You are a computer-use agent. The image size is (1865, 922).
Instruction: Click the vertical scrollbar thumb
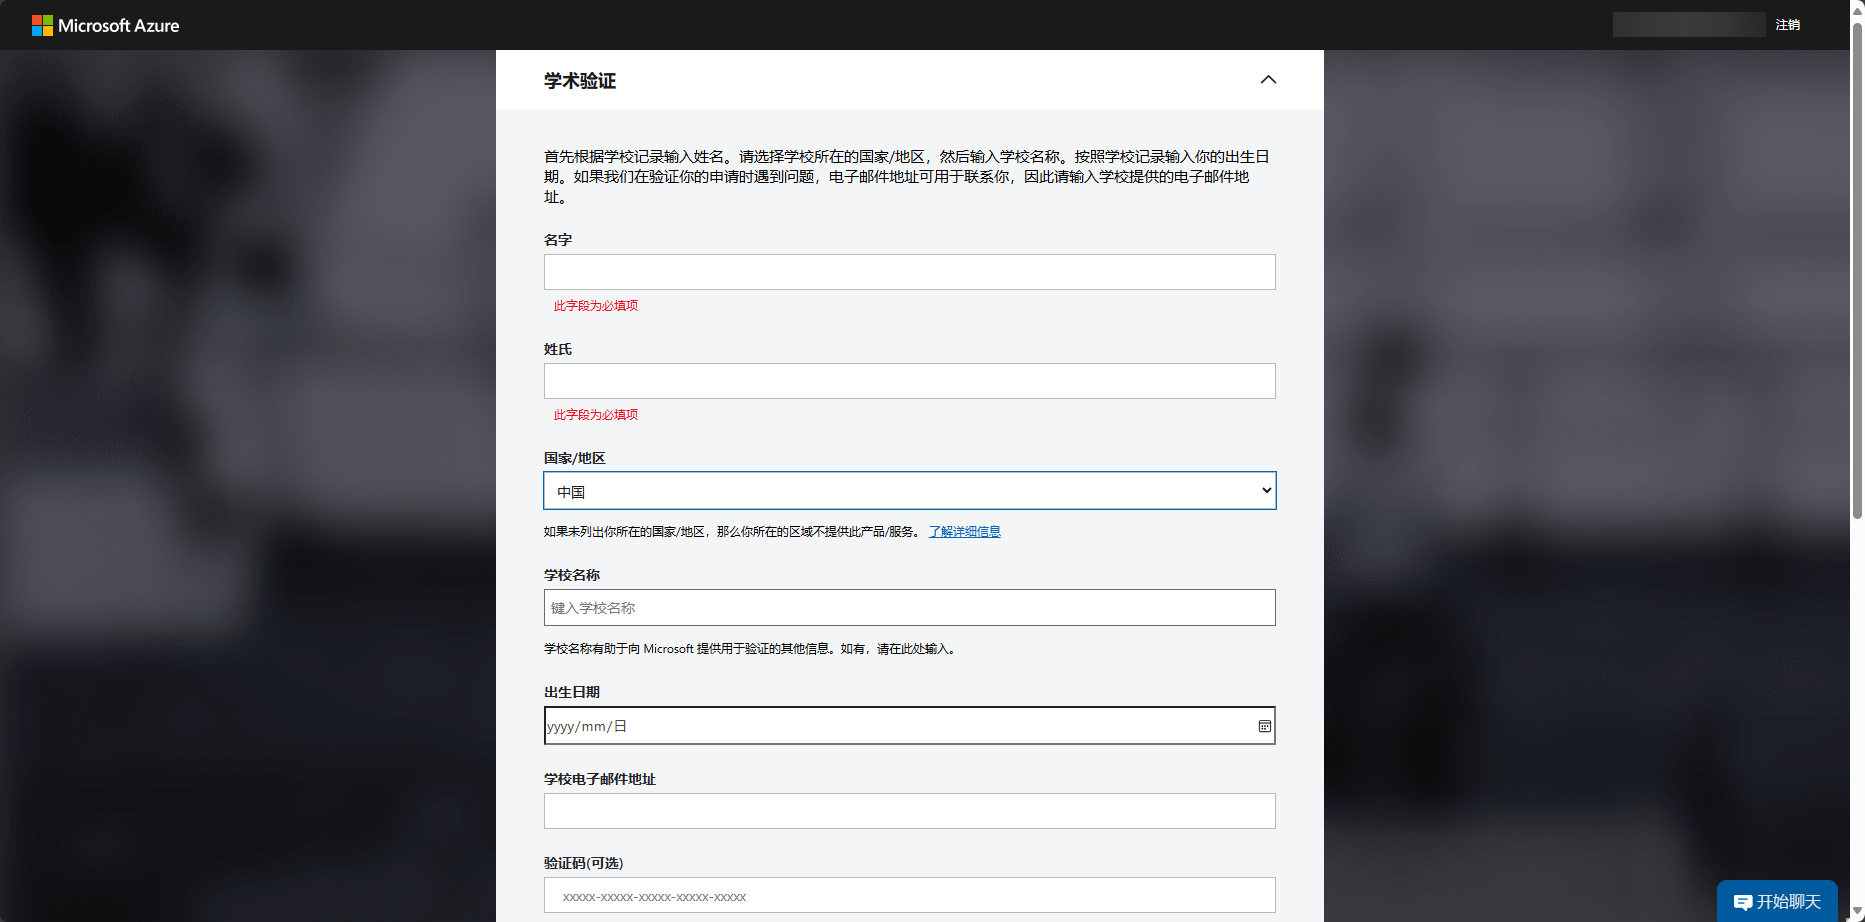pos(1857,270)
